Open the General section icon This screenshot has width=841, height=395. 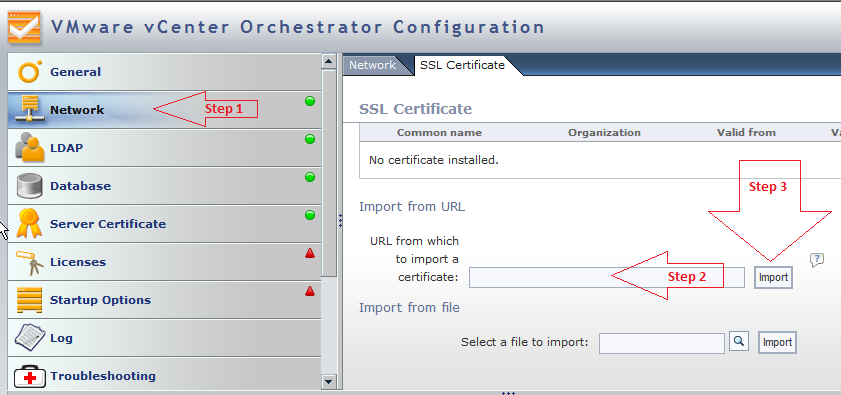tap(29, 72)
